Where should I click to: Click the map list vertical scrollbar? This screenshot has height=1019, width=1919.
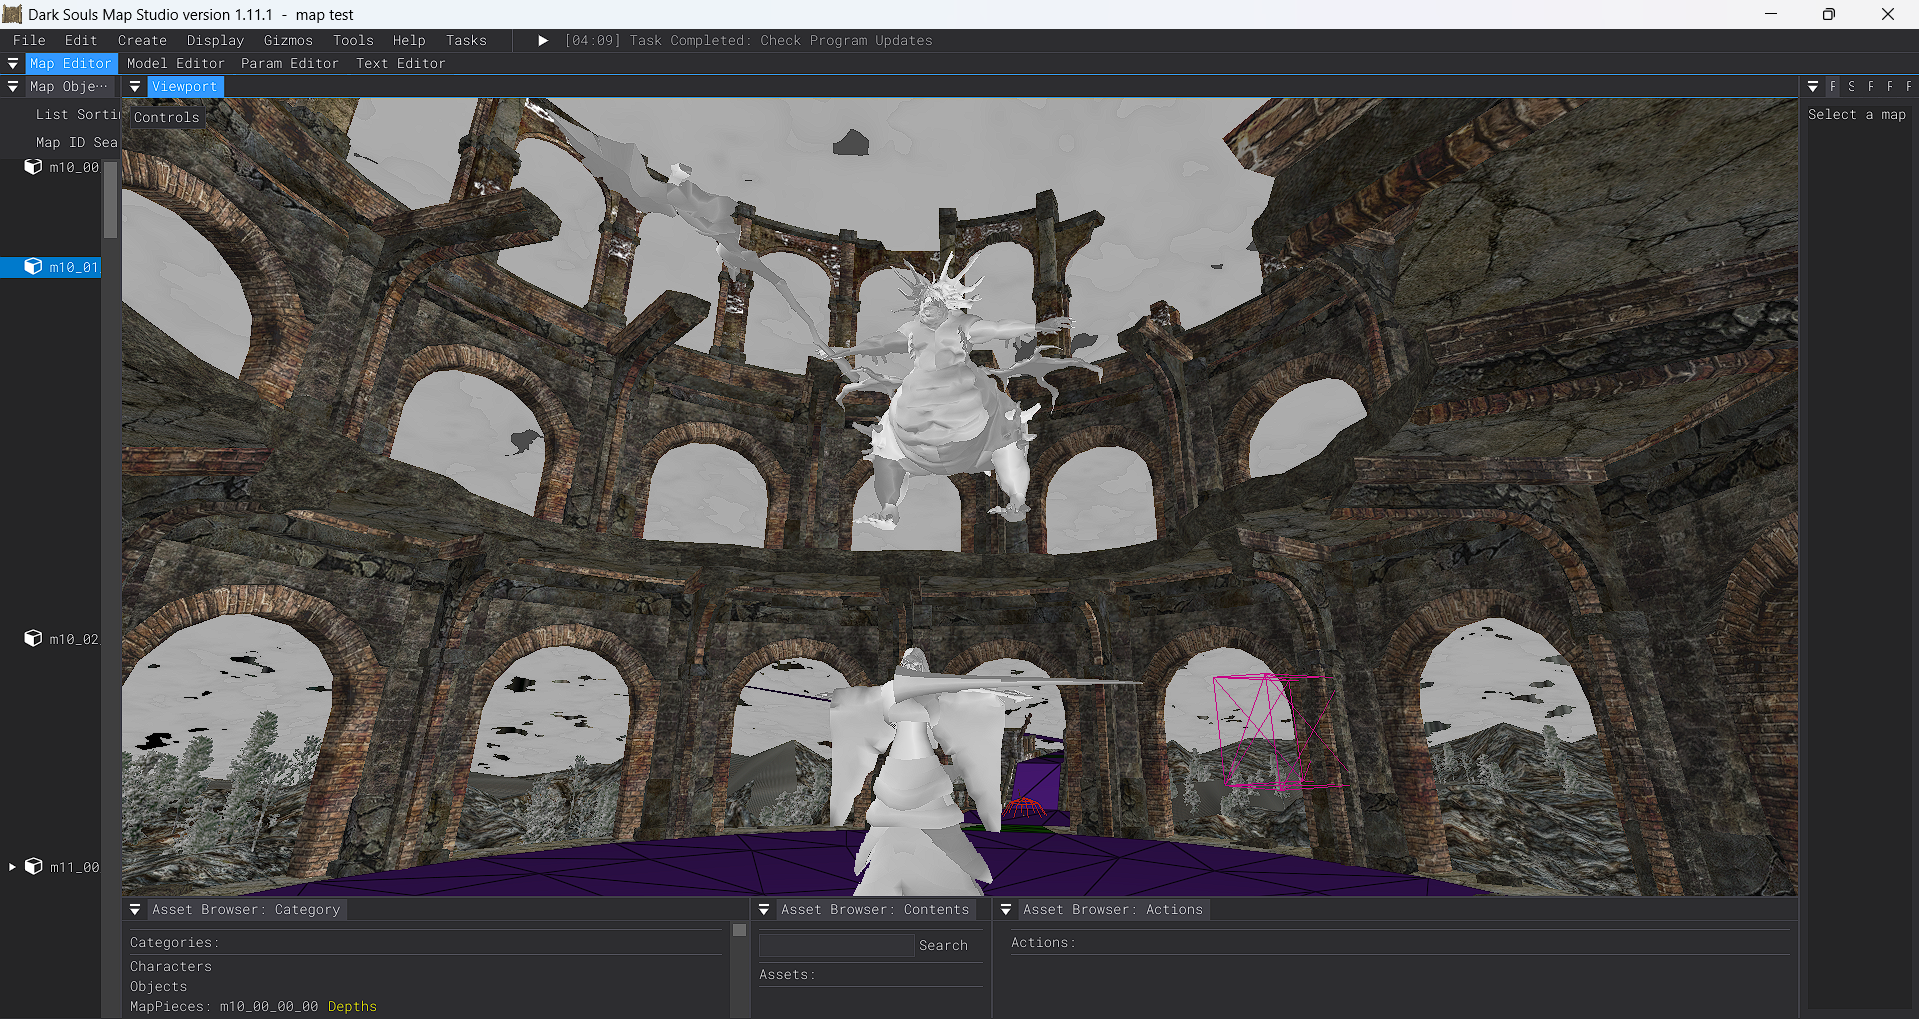110,200
